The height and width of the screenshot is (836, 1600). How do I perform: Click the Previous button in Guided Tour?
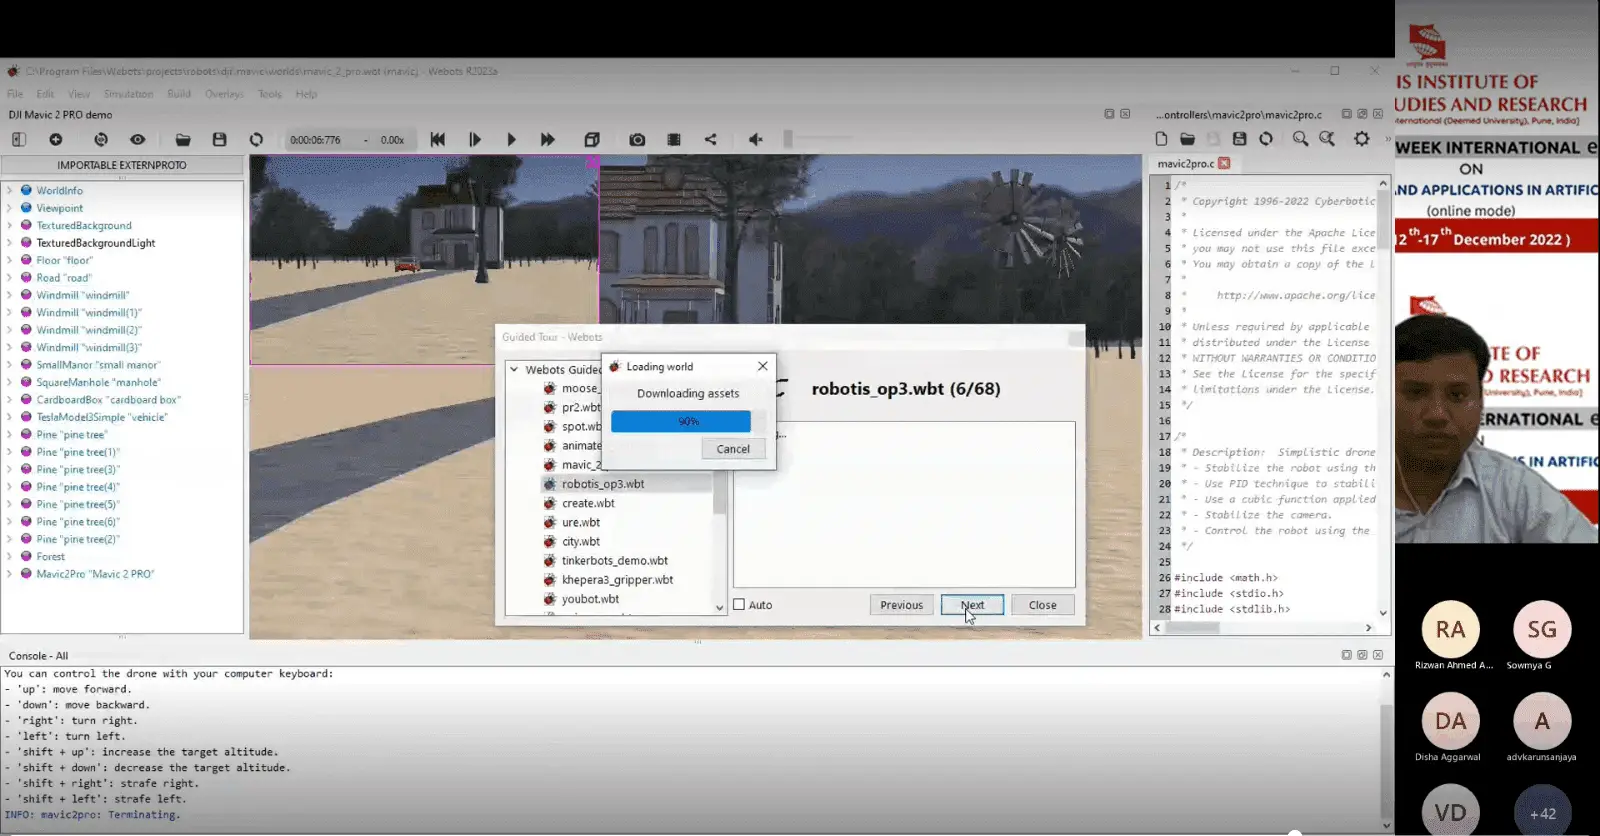click(901, 605)
